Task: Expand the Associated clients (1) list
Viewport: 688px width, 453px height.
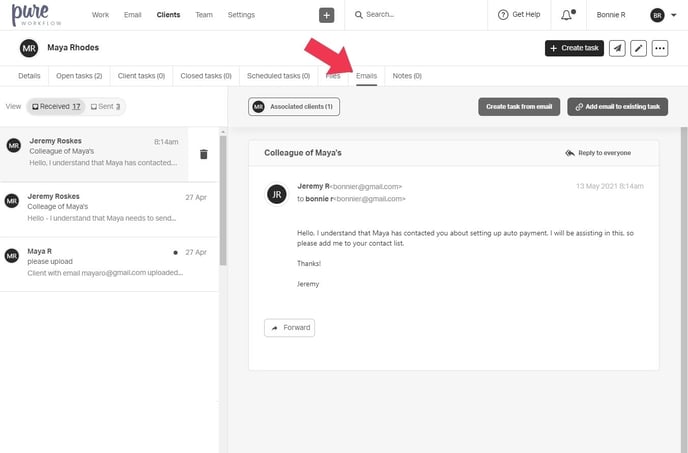Action: pos(294,106)
